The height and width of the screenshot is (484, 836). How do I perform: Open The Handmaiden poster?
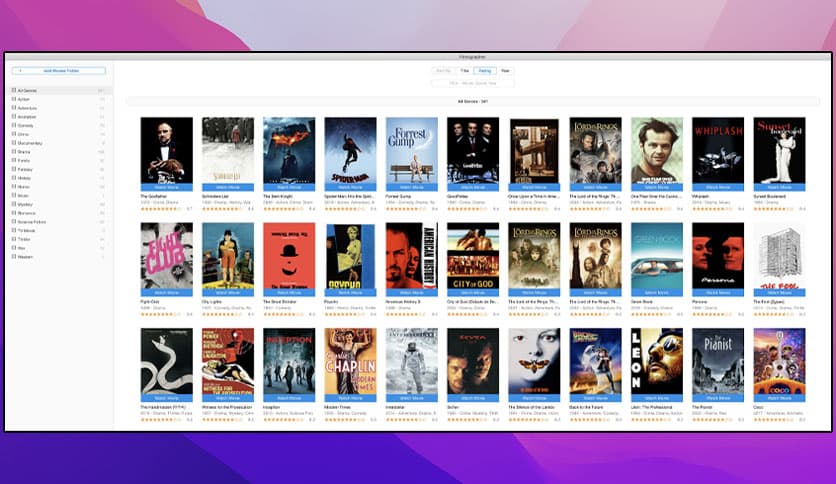pyautogui.click(x=166, y=361)
